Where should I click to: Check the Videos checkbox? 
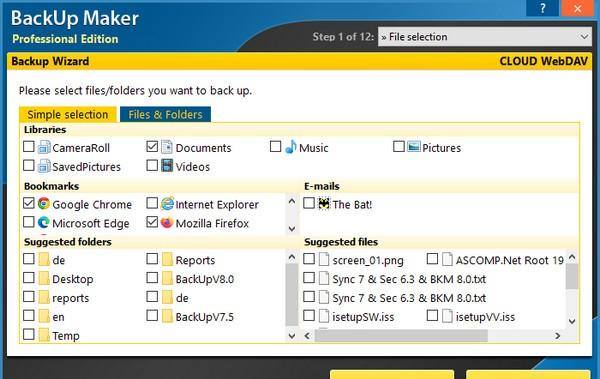point(152,165)
